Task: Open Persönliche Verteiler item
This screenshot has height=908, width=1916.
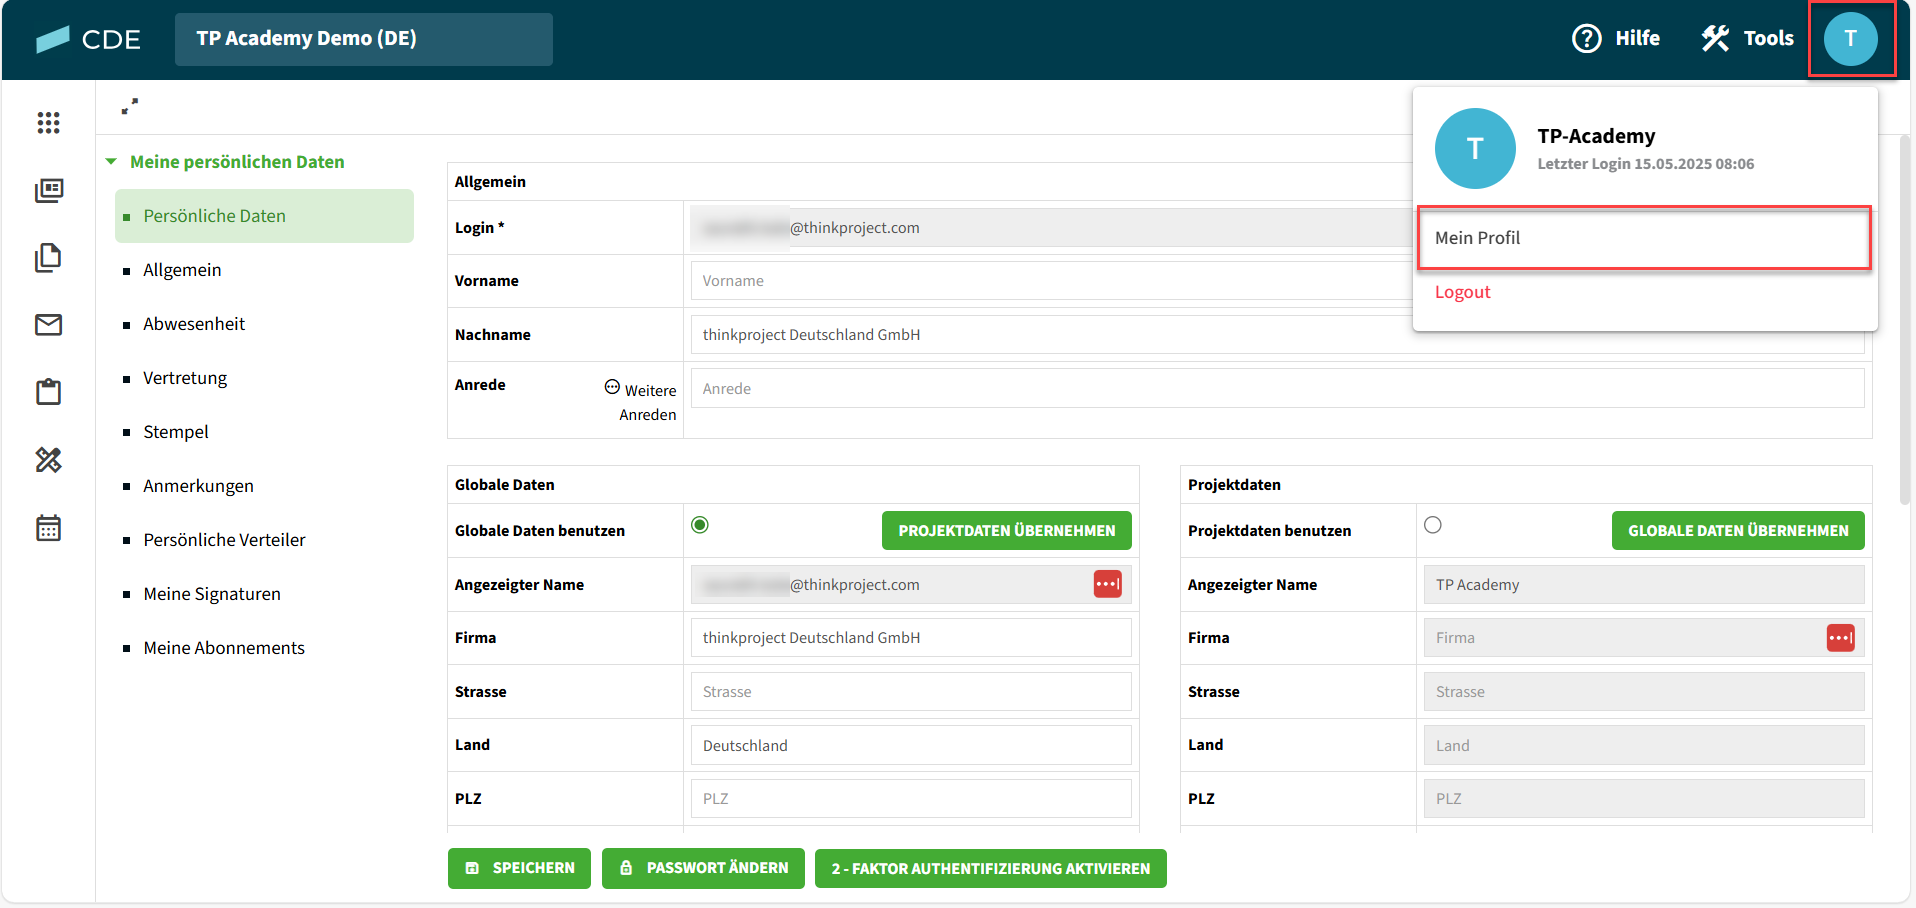Action: [224, 540]
